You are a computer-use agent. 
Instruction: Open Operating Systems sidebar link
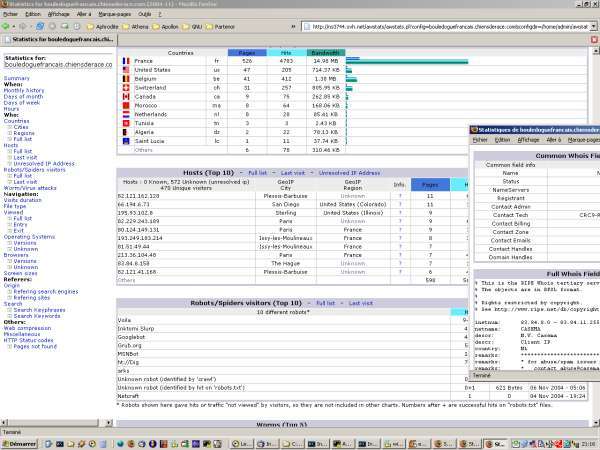tap(29, 237)
